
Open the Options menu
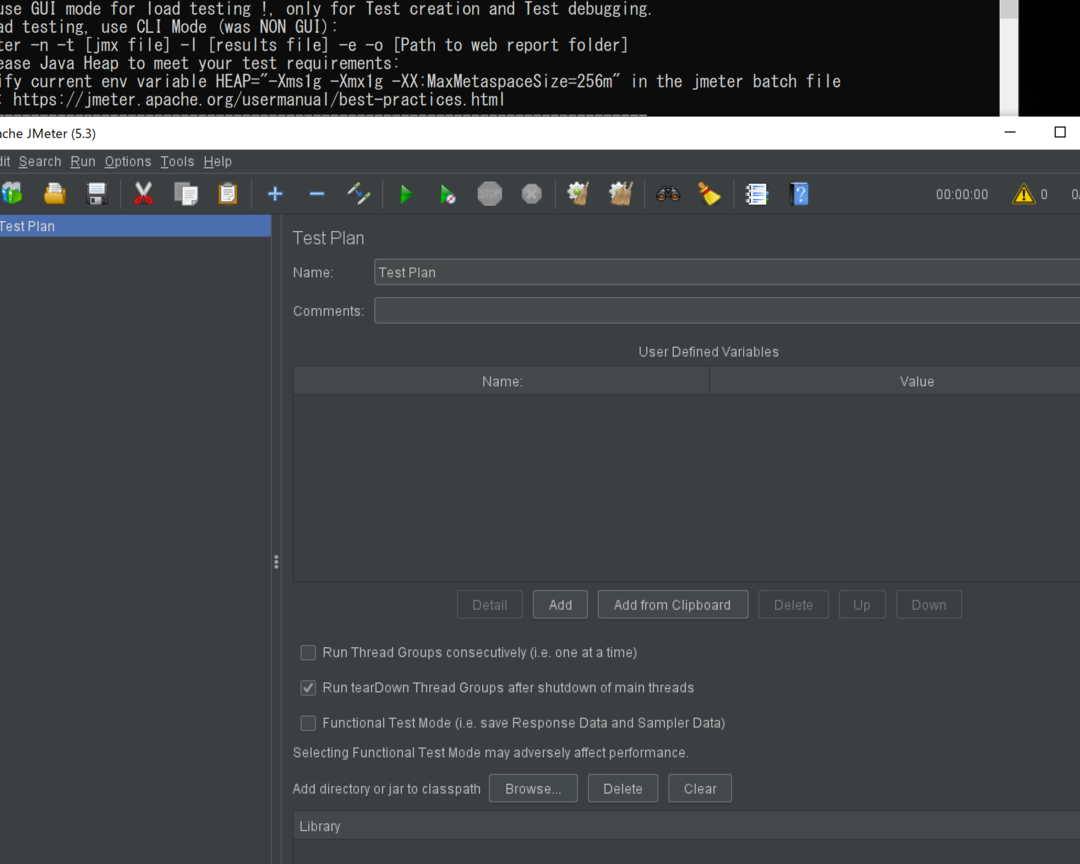[128, 161]
